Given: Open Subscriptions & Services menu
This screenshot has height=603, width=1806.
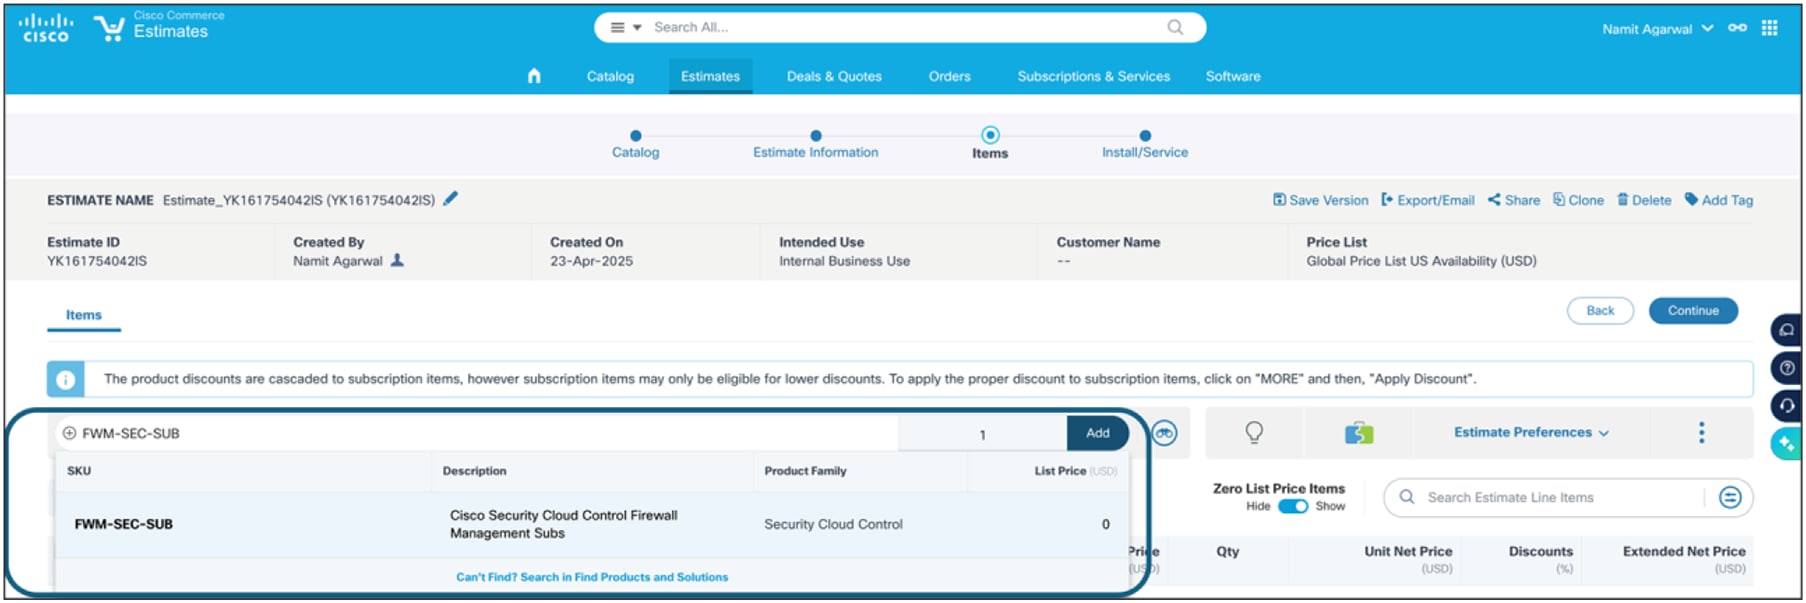Looking at the screenshot, I should pyautogui.click(x=1093, y=76).
